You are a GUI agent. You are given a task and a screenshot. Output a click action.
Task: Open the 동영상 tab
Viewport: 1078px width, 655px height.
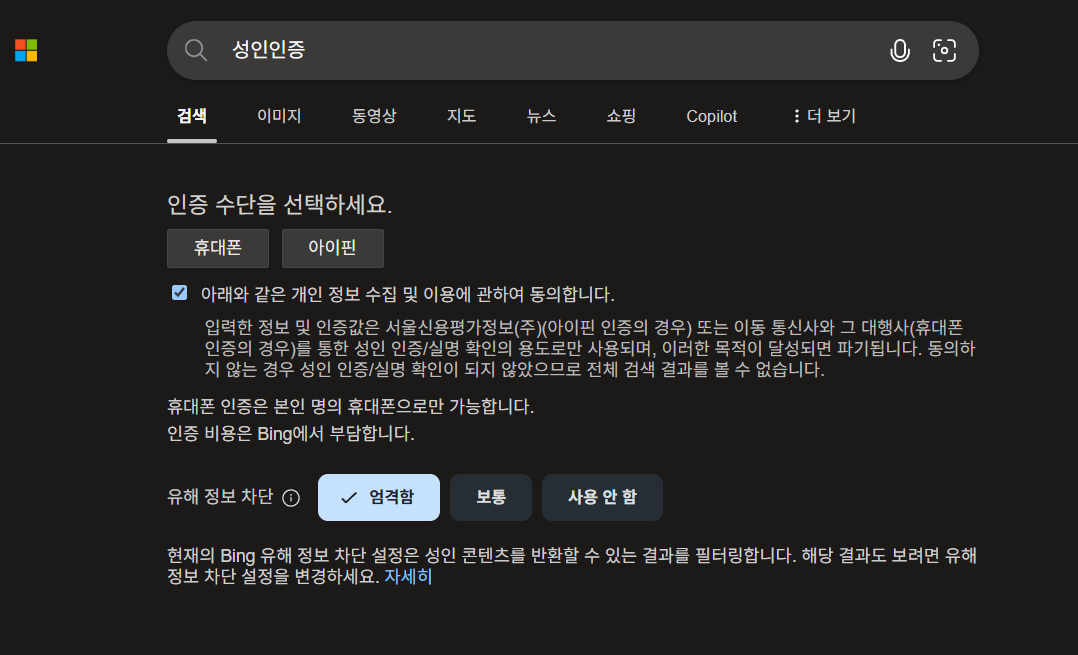(x=374, y=116)
